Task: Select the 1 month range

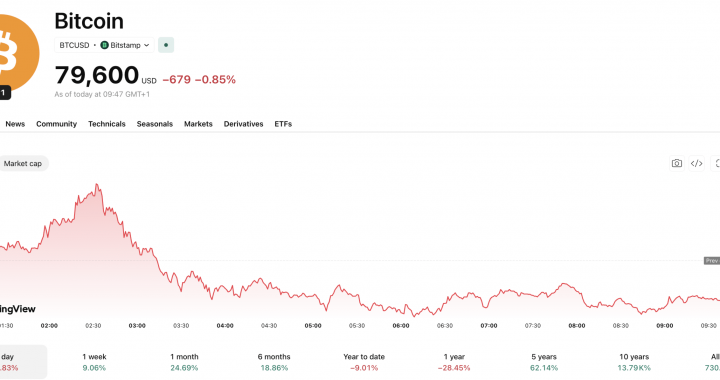Action: click(x=184, y=362)
